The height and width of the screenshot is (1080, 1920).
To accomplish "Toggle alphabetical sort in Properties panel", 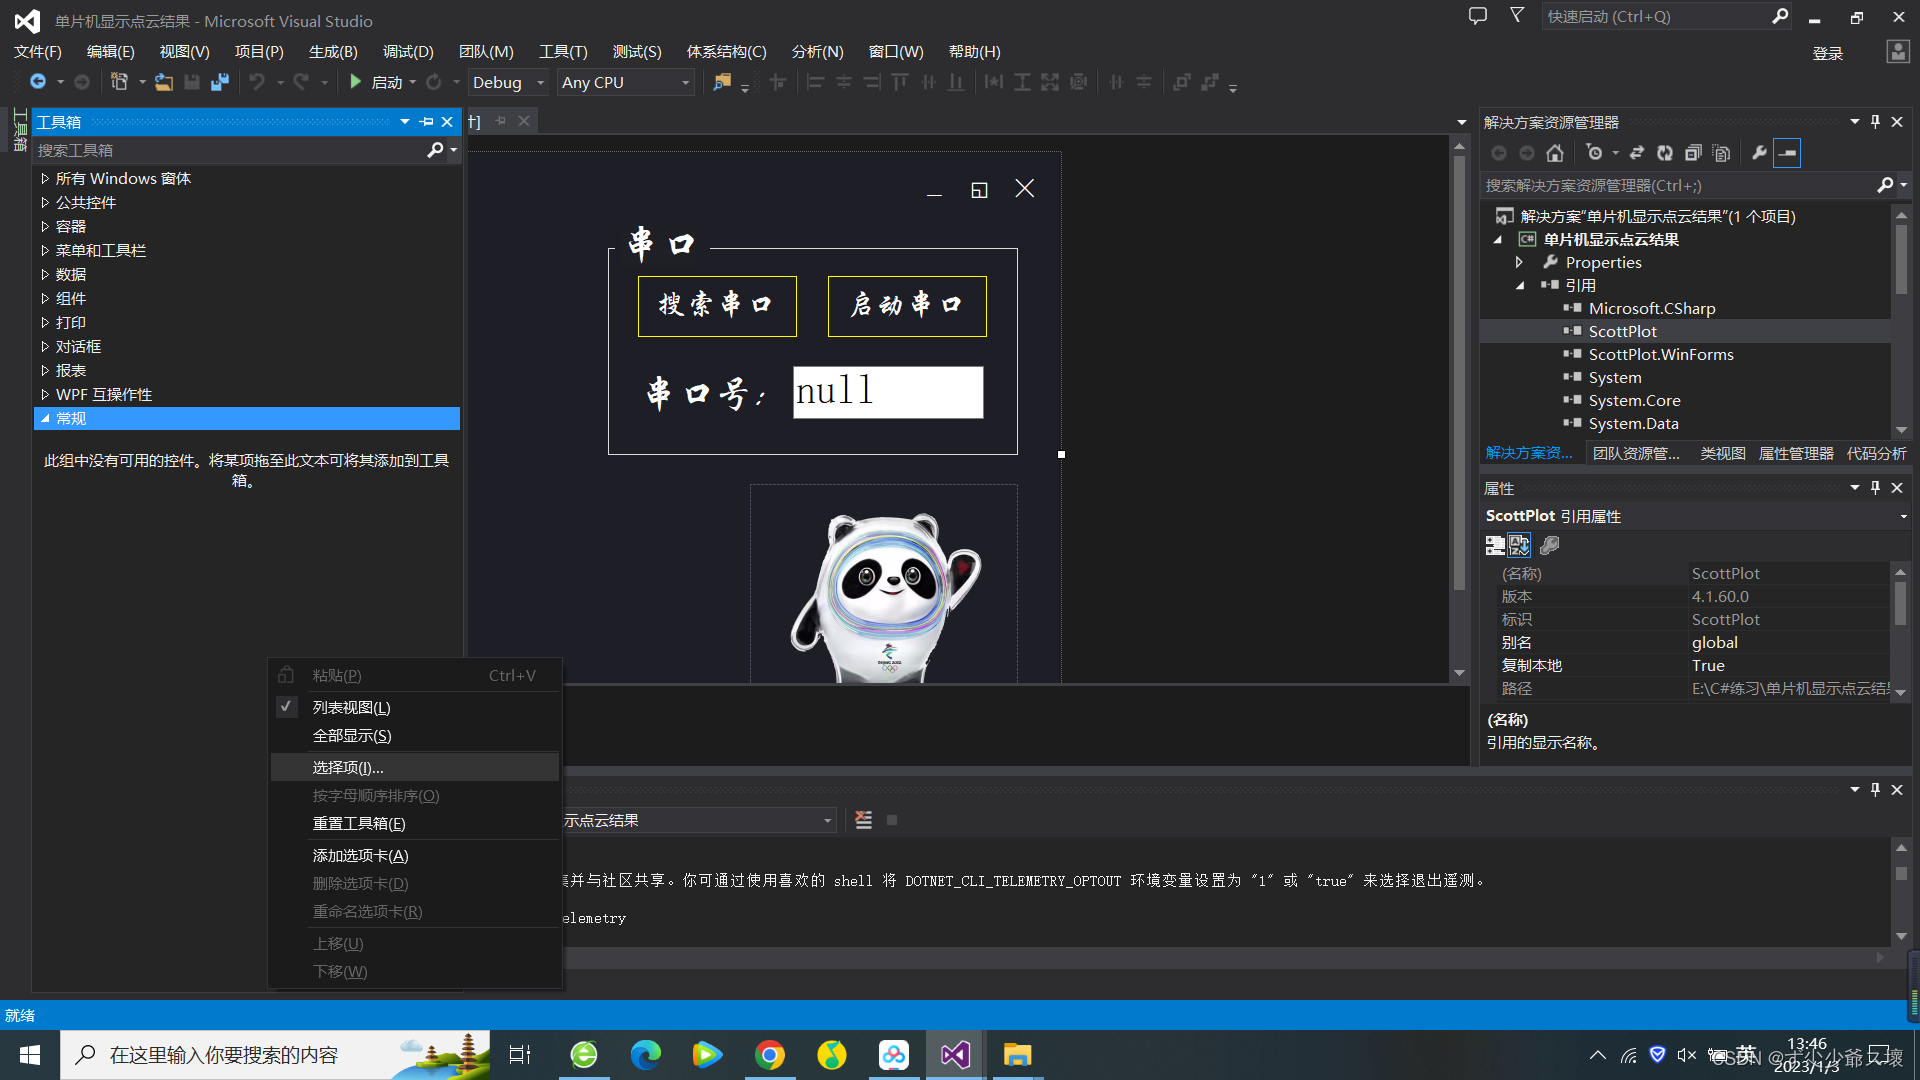I will [1519, 545].
